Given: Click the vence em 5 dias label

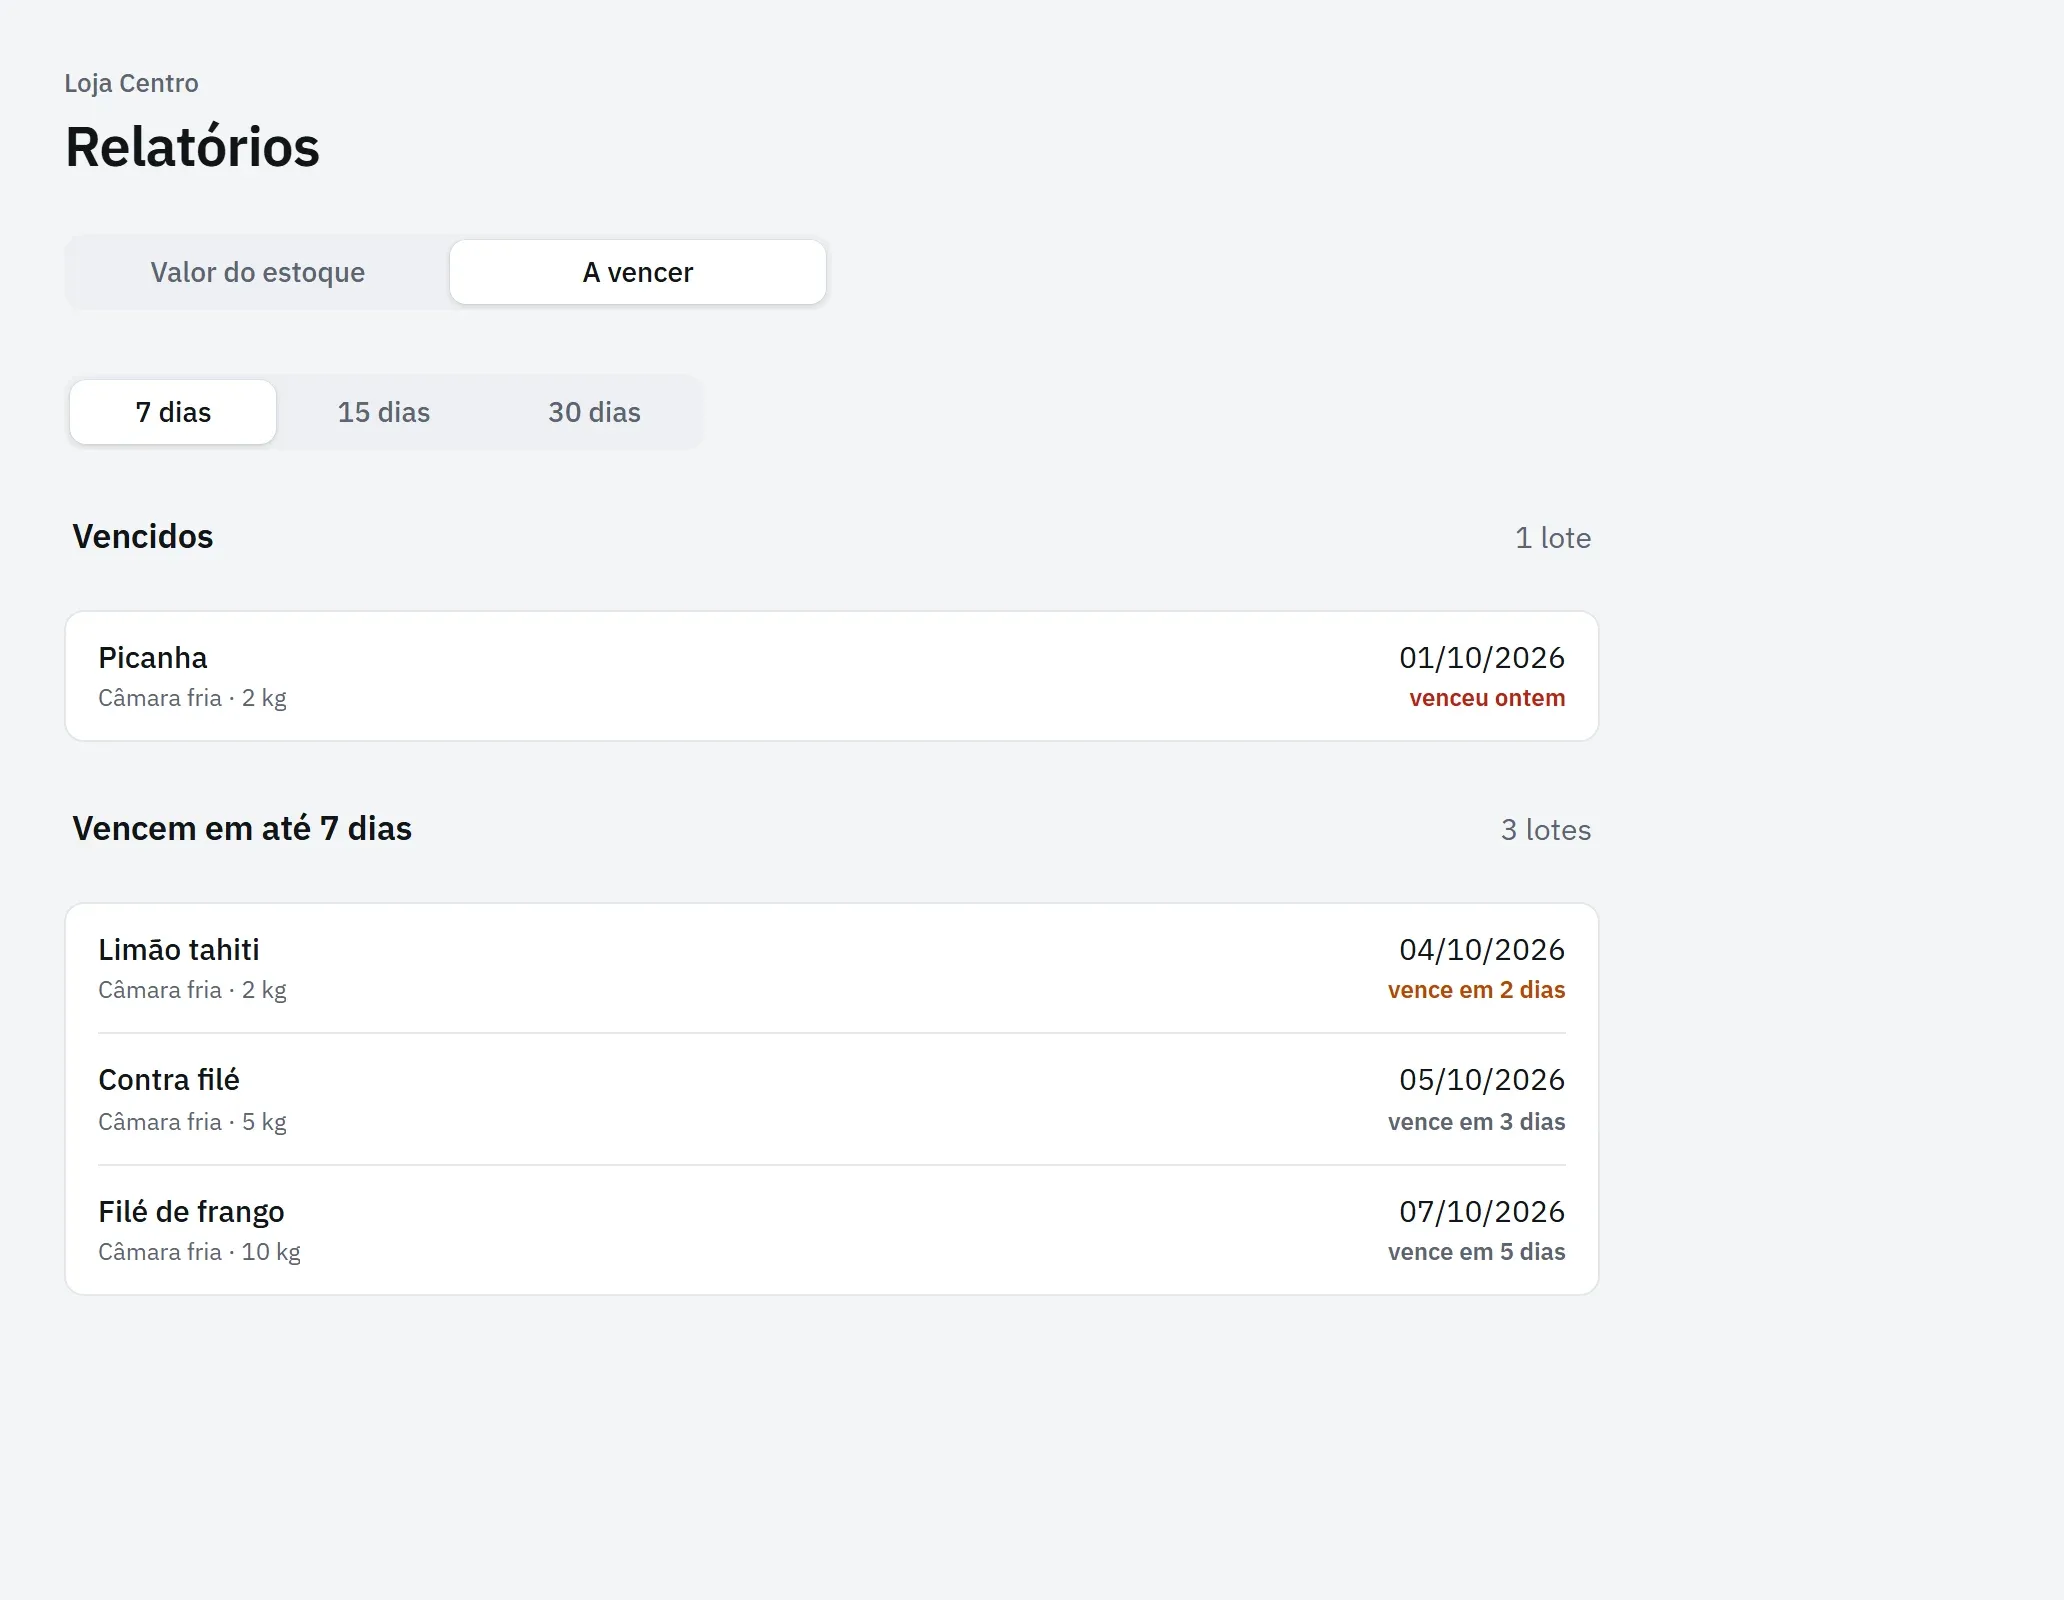Looking at the screenshot, I should click(1476, 1252).
